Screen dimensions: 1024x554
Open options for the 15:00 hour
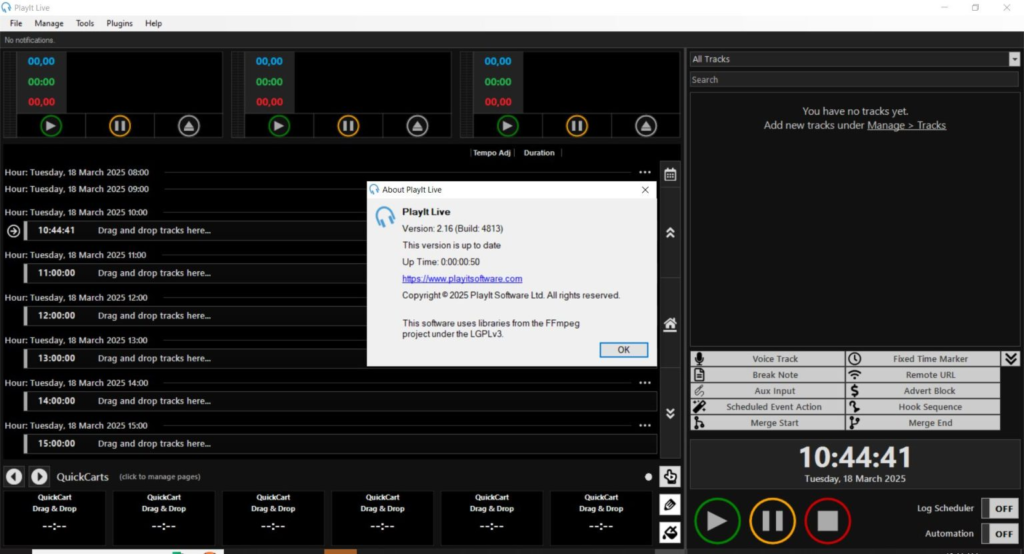[645, 425]
